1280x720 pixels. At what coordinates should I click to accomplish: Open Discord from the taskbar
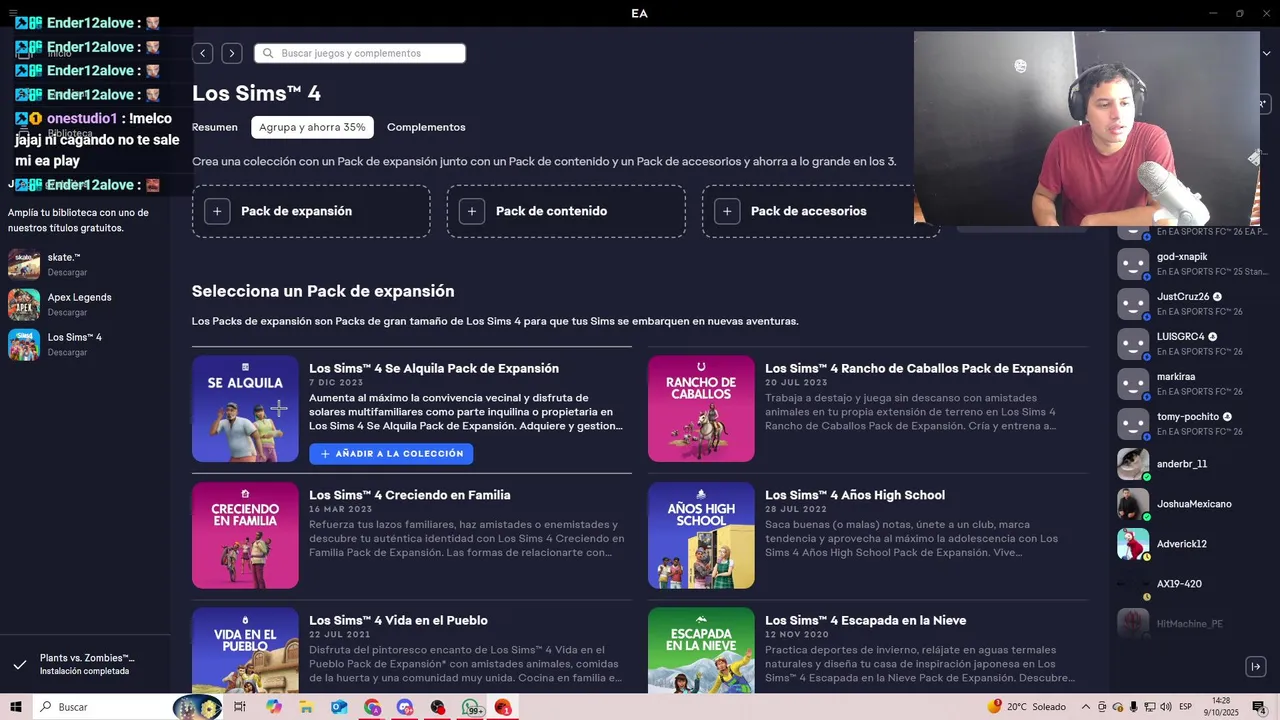(404, 707)
